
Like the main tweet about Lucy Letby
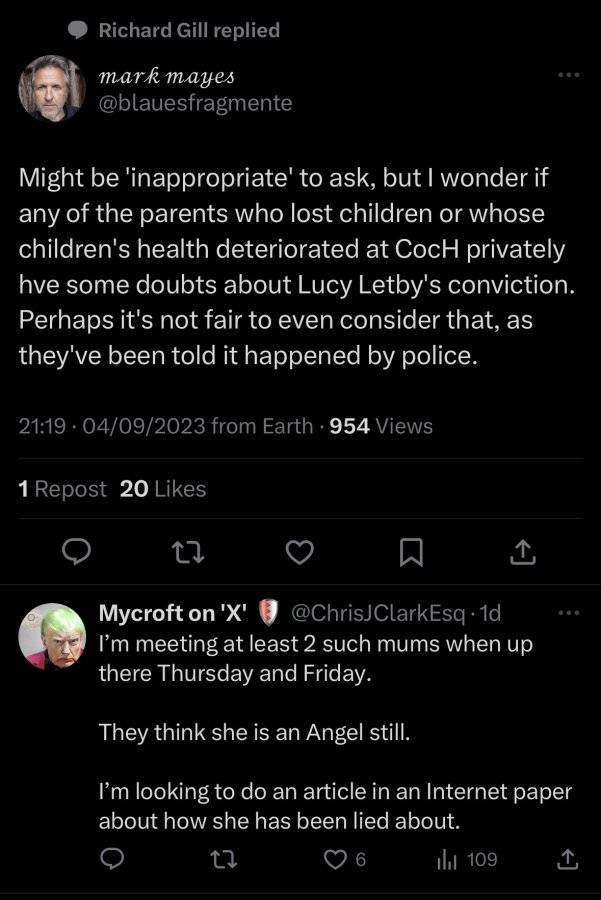pyautogui.click(x=300, y=552)
